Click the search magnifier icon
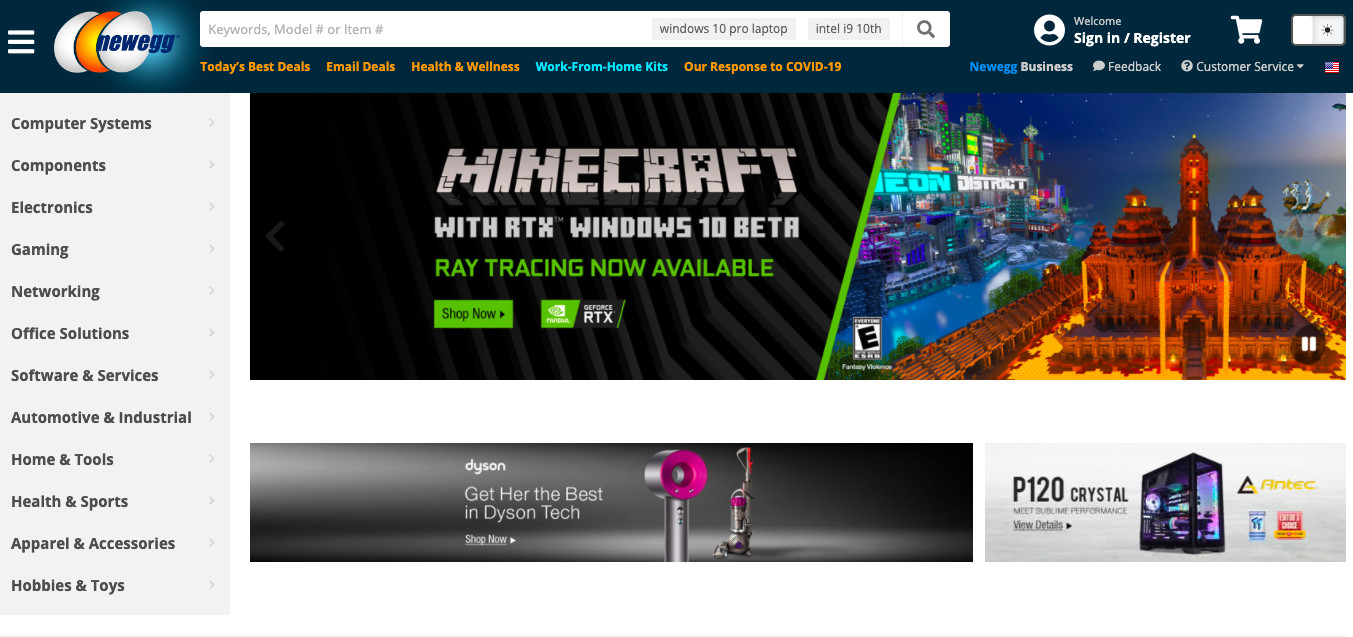Image resolution: width=1353 pixels, height=637 pixels. pos(926,29)
